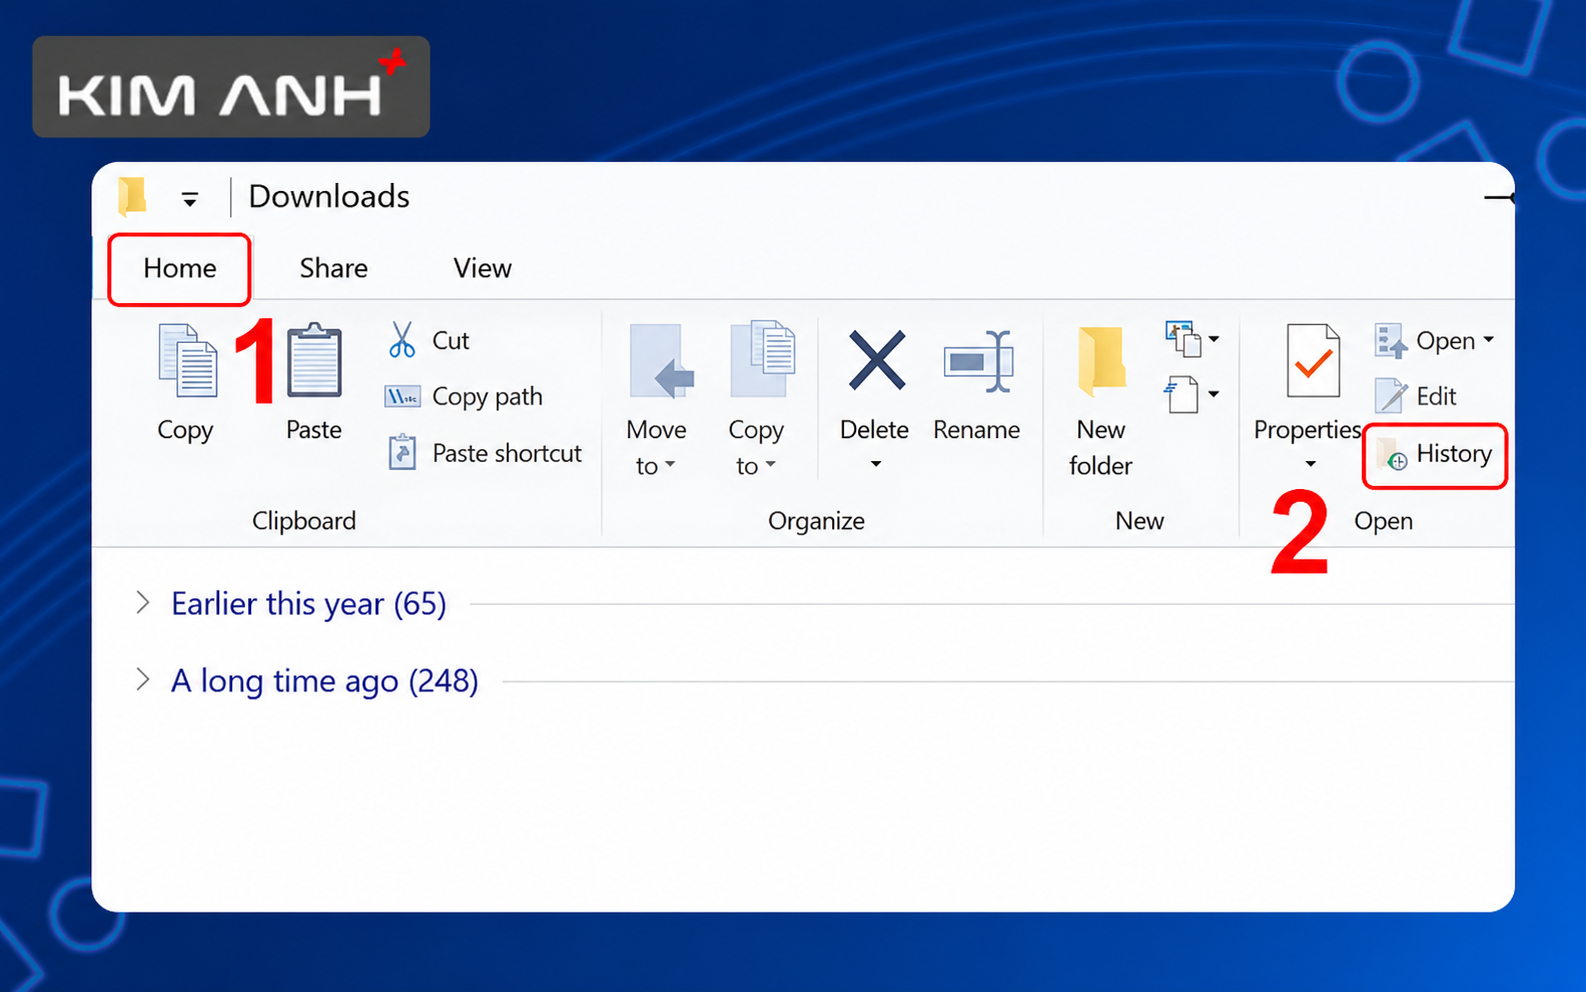Open the Move to dropdown arrow
Screen dimensions: 1586x992
(x=670, y=465)
